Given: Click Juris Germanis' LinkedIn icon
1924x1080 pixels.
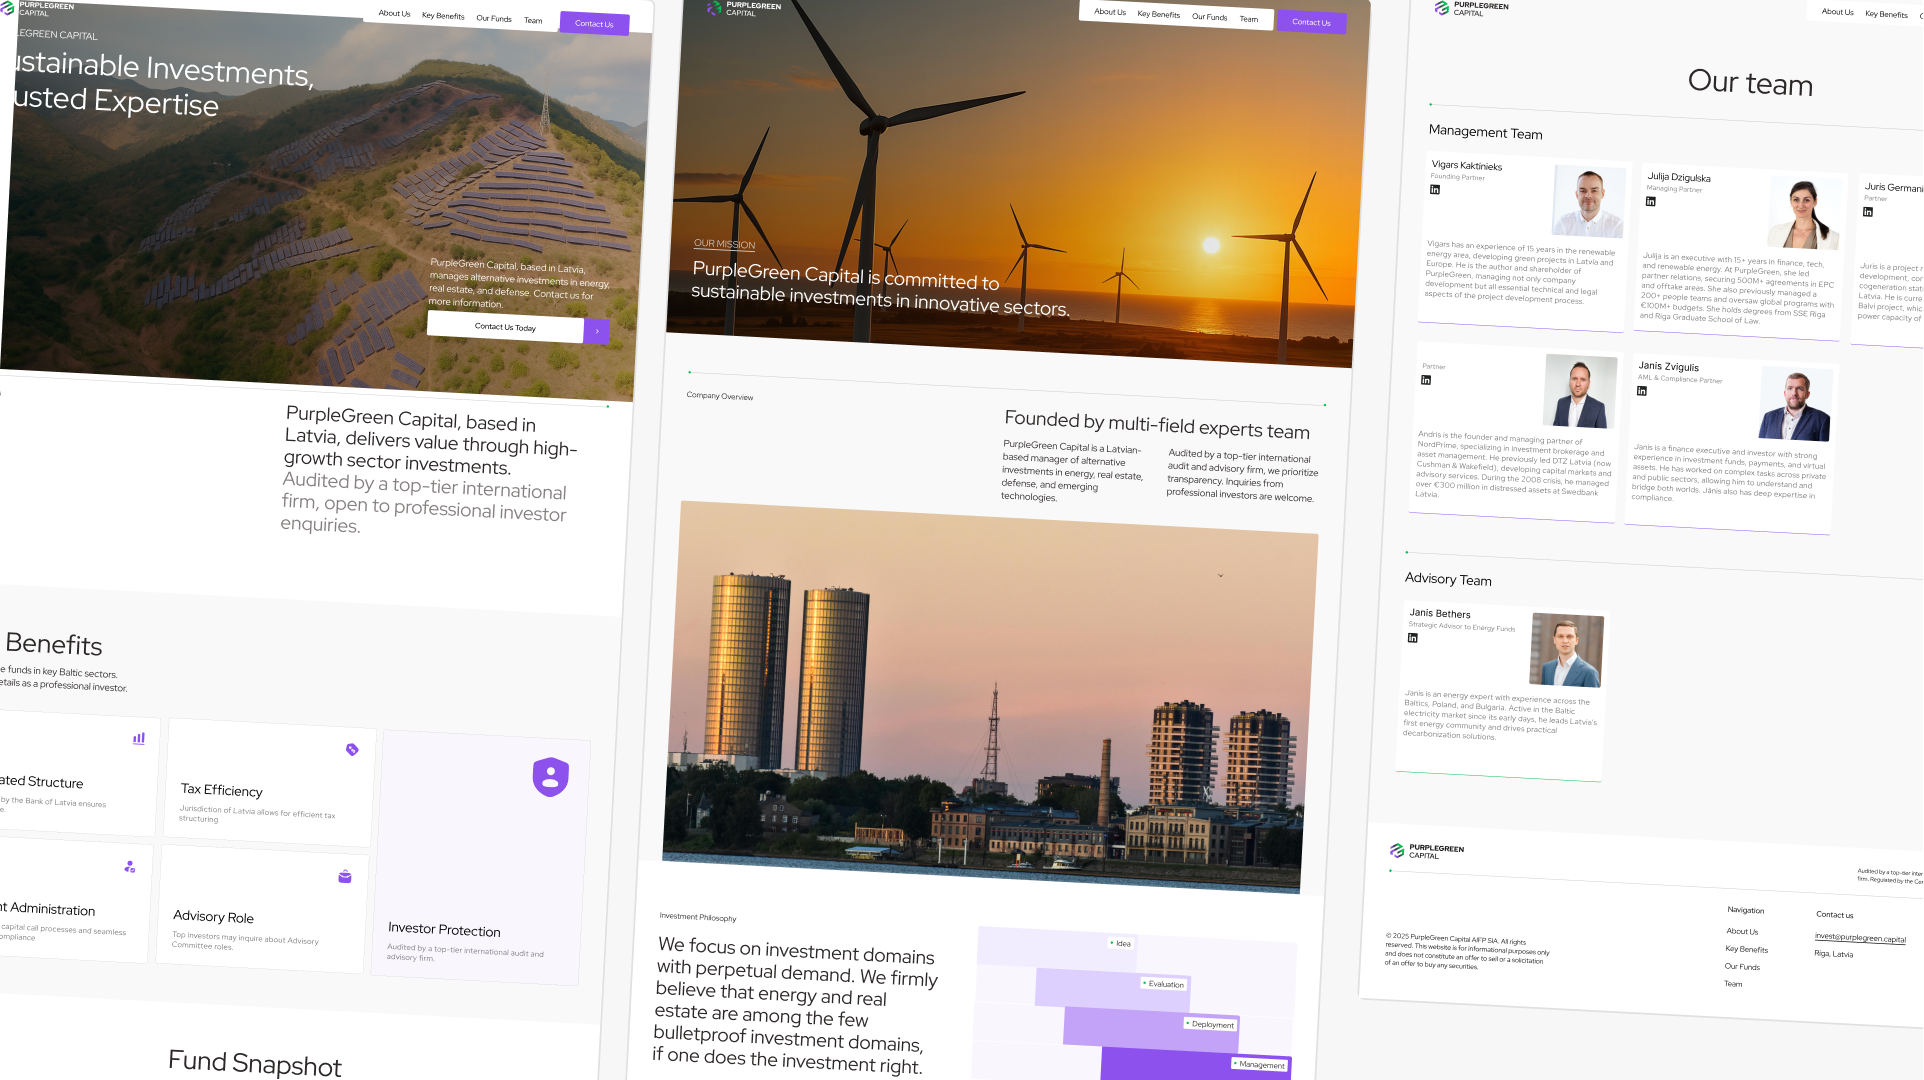Looking at the screenshot, I should 1868,212.
